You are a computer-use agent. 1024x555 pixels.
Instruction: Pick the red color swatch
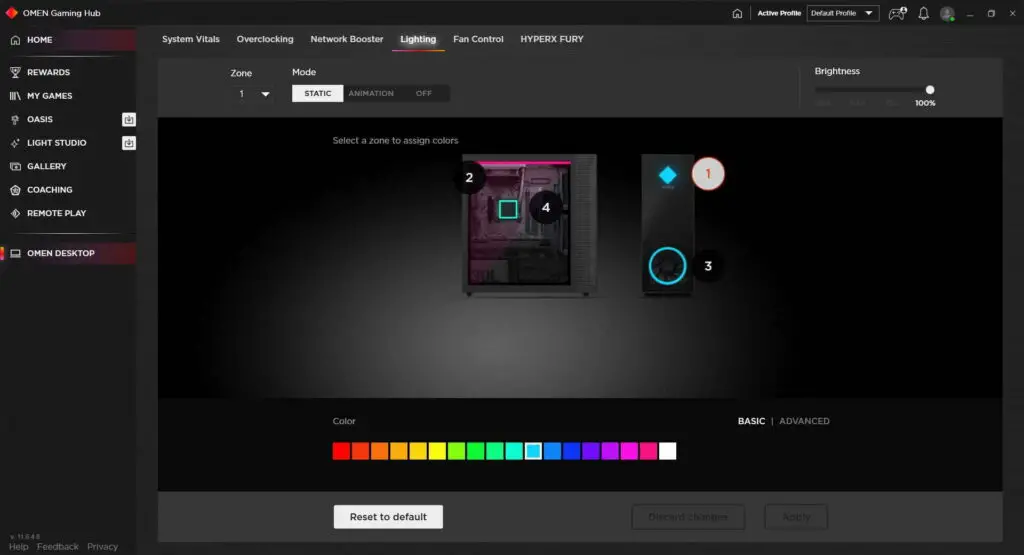click(x=341, y=451)
